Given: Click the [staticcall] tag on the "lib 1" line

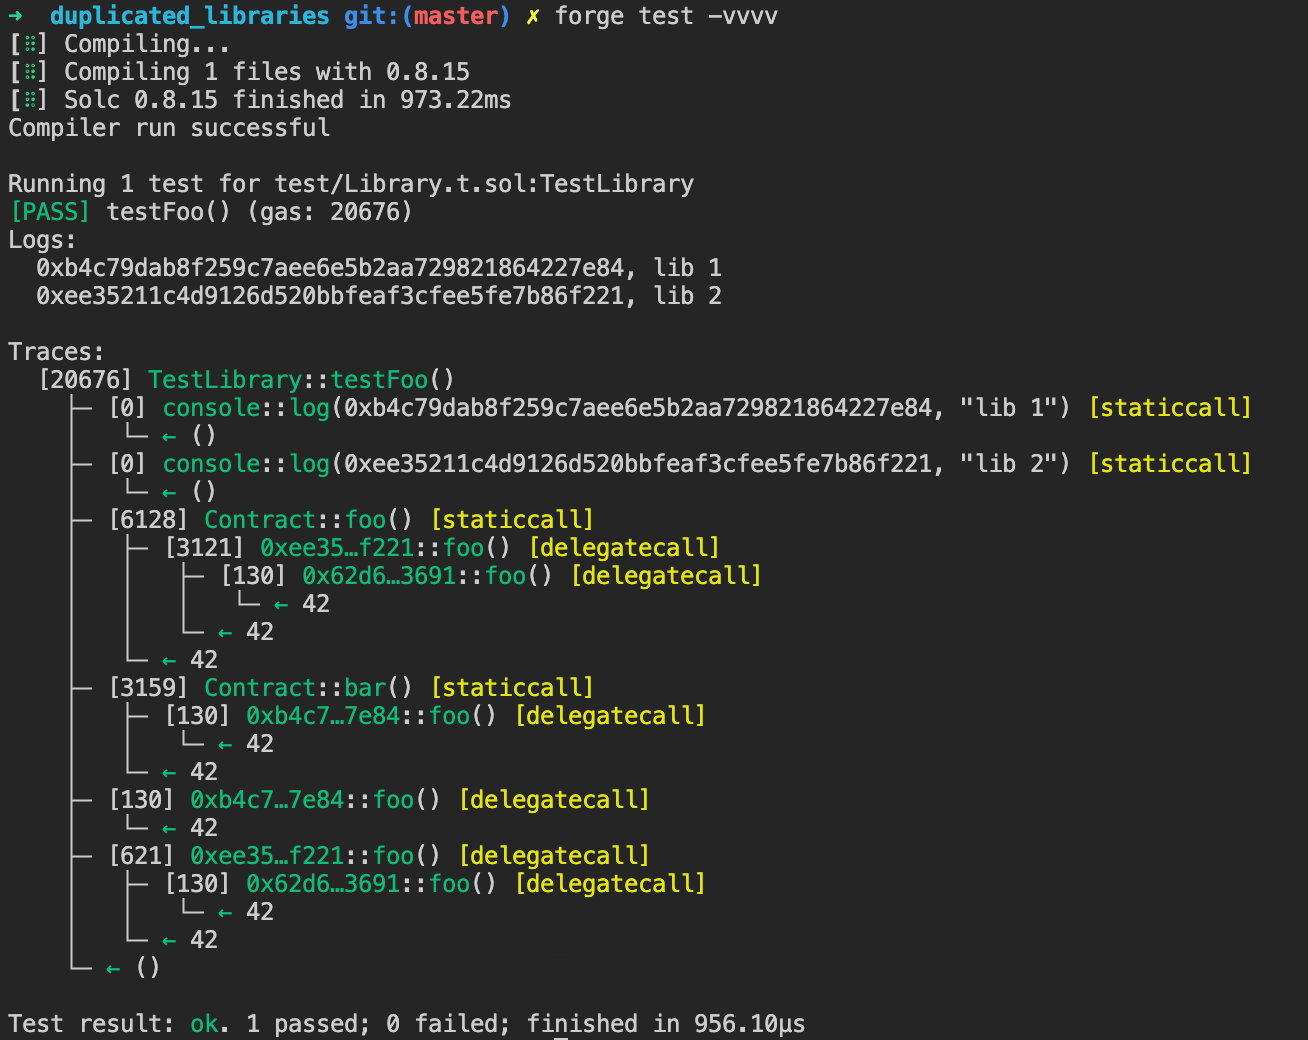Looking at the screenshot, I should tap(1170, 408).
